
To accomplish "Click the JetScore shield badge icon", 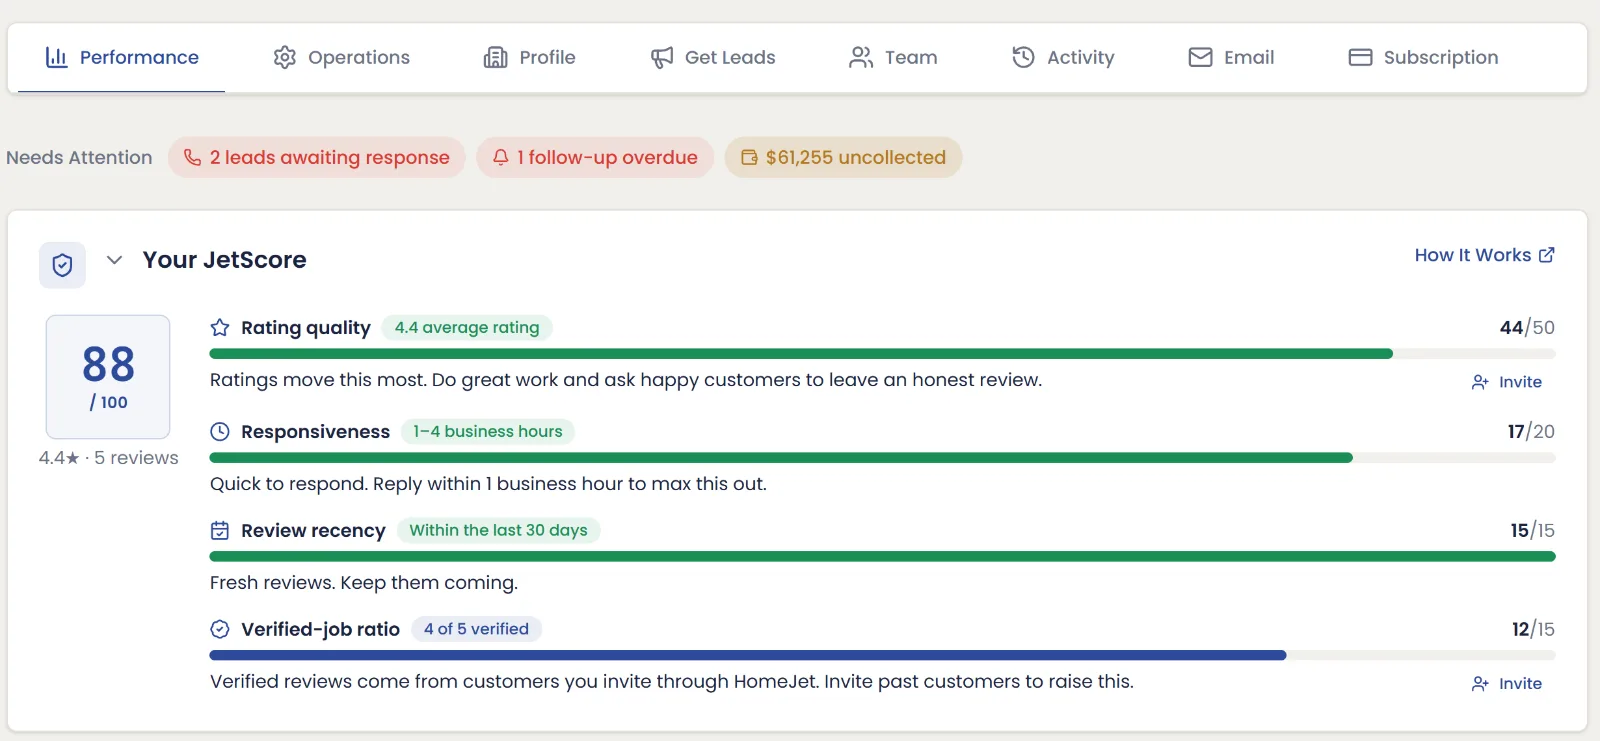I will pyautogui.click(x=62, y=265).
